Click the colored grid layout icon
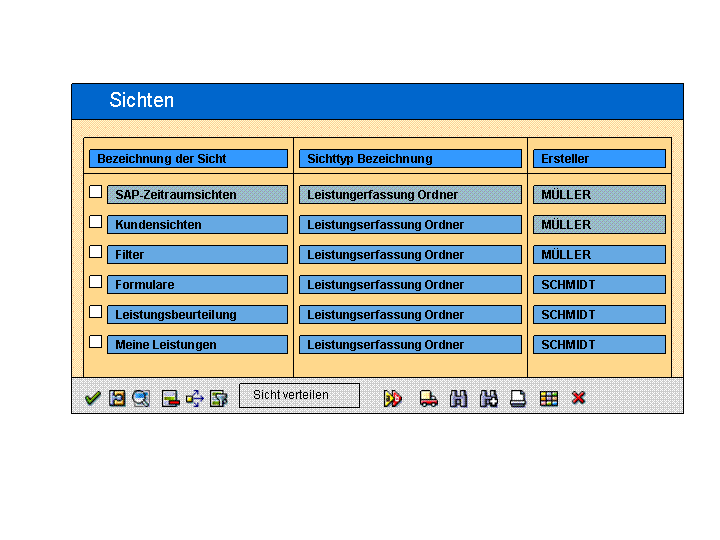This screenshot has height=540, width=720. tap(549, 398)
